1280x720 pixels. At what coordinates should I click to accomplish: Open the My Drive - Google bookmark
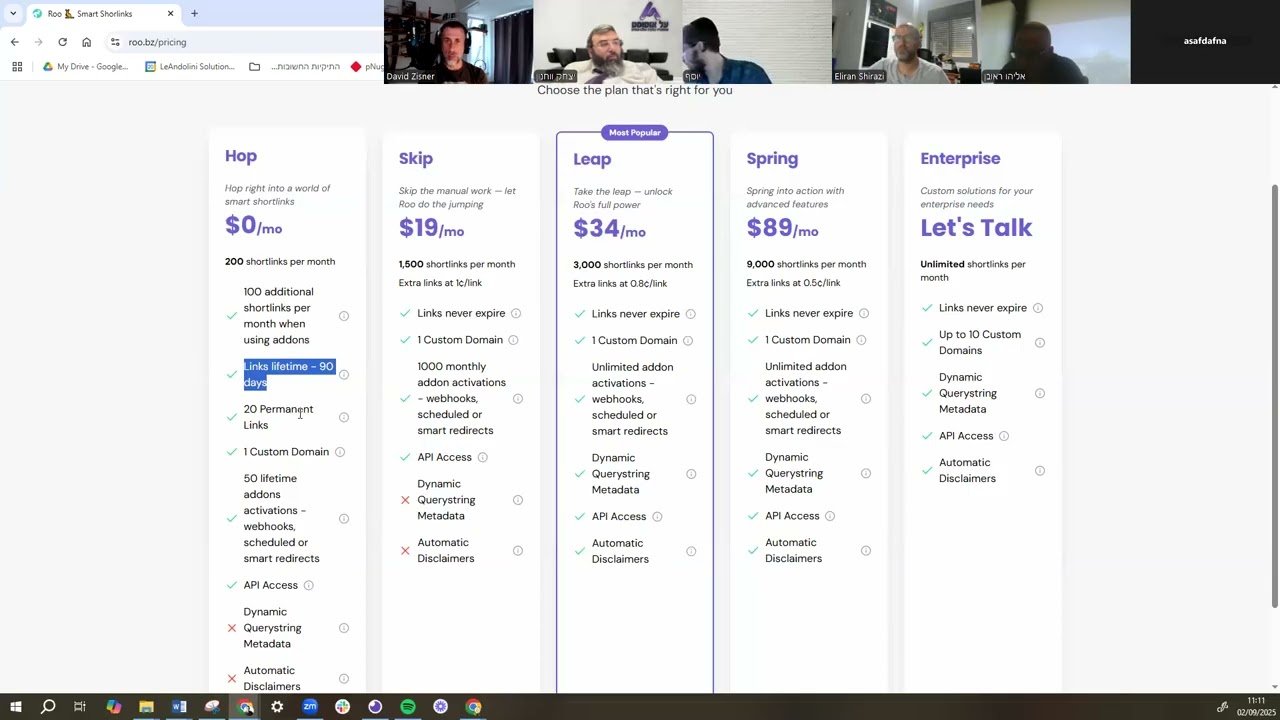[85, 67]
